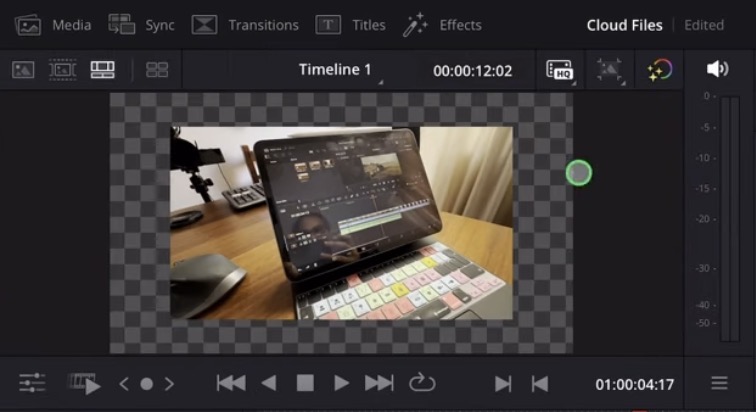This screenshot has width=756, height=412.
Task: Select Source Tape viewer mode icon
Action: pyautogui.click(x=63, y=70)
